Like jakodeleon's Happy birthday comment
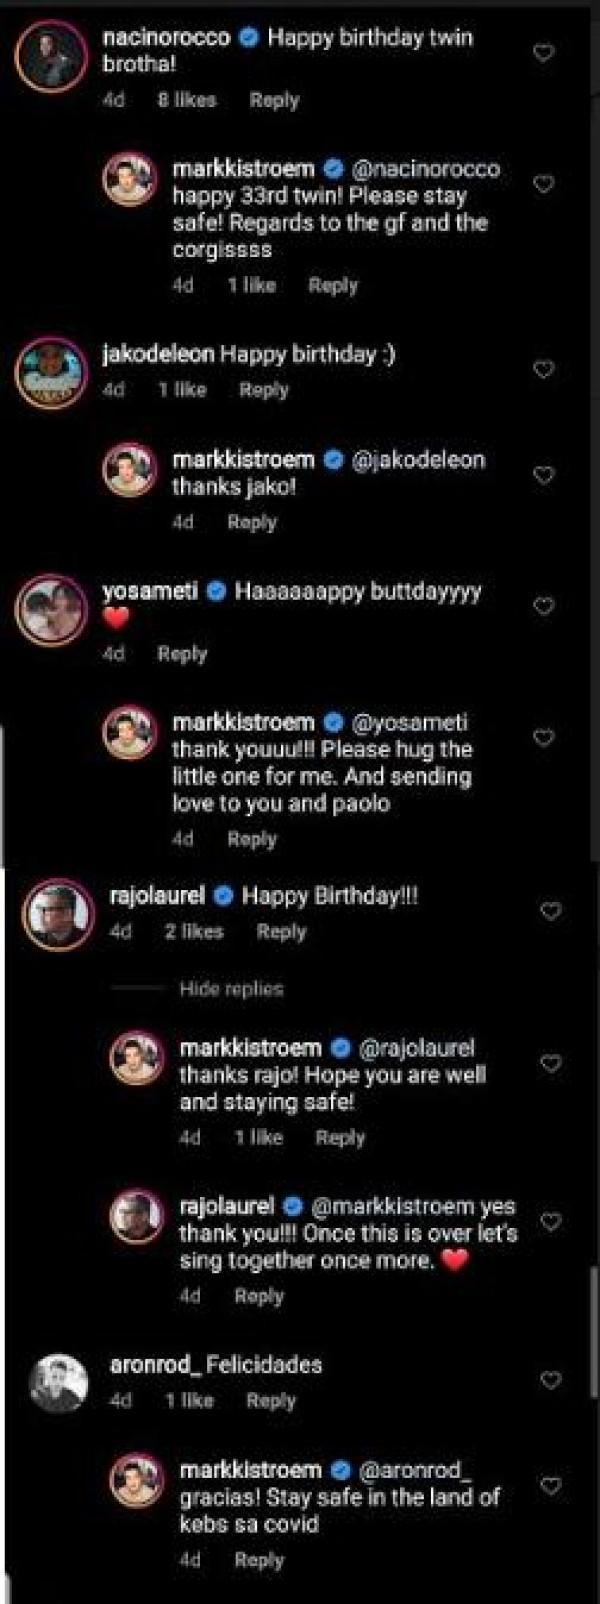This screenshot has width=600, height=1604. click(x=543, y=370)
